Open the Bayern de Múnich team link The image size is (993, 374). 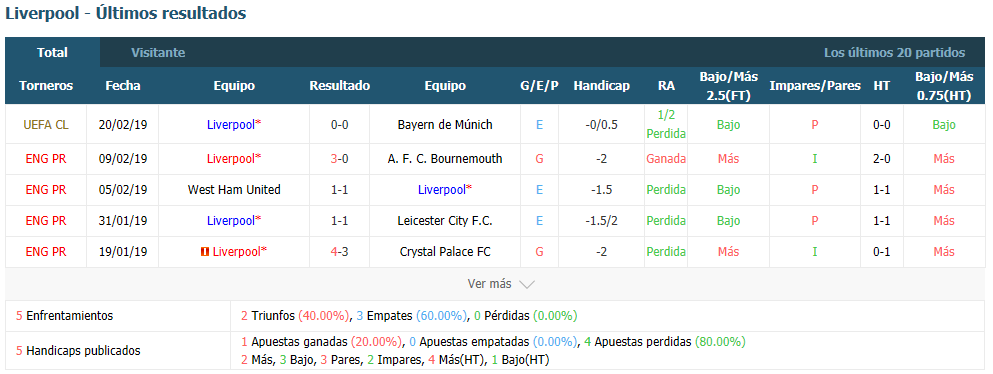(x=445, y=125)
